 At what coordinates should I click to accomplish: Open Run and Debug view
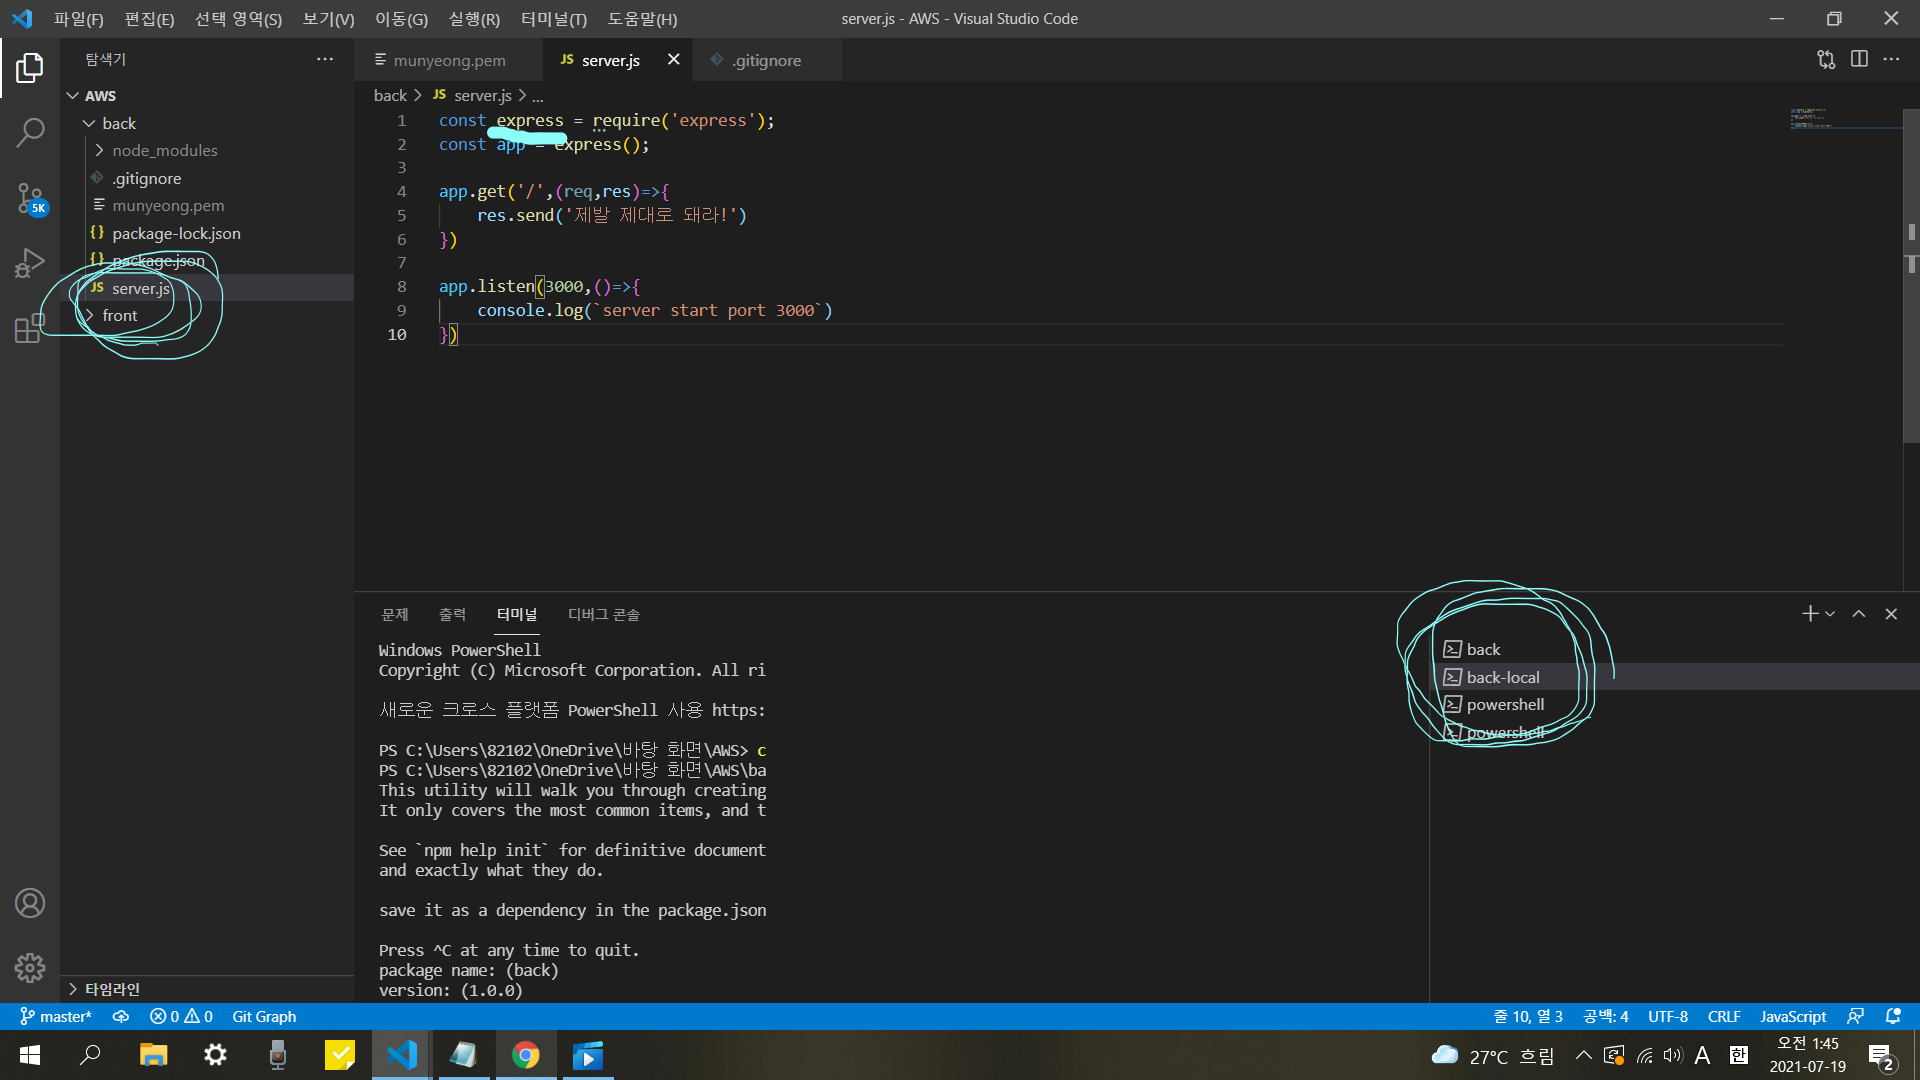pyautogui.click(x=30, y=263)
